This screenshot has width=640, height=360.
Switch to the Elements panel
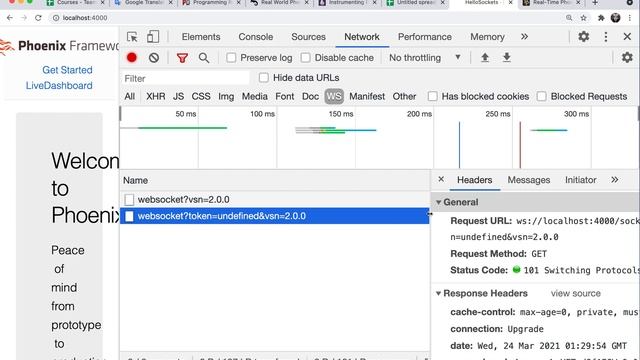pos(201,37)
